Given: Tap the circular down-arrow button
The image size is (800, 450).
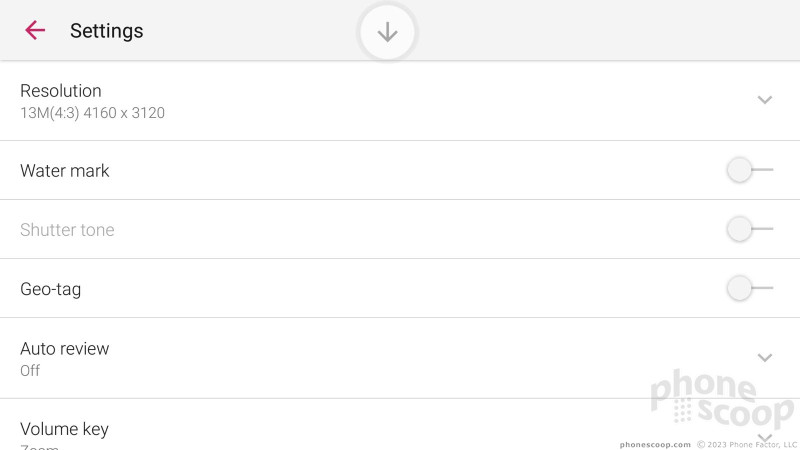Looking at the screenshot, I should (387, 32).
